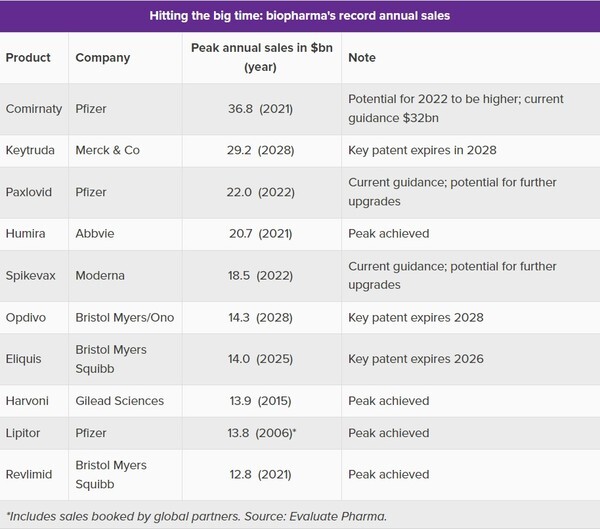Click the '14.0 (2025)' sales value

tap(261, 359)
